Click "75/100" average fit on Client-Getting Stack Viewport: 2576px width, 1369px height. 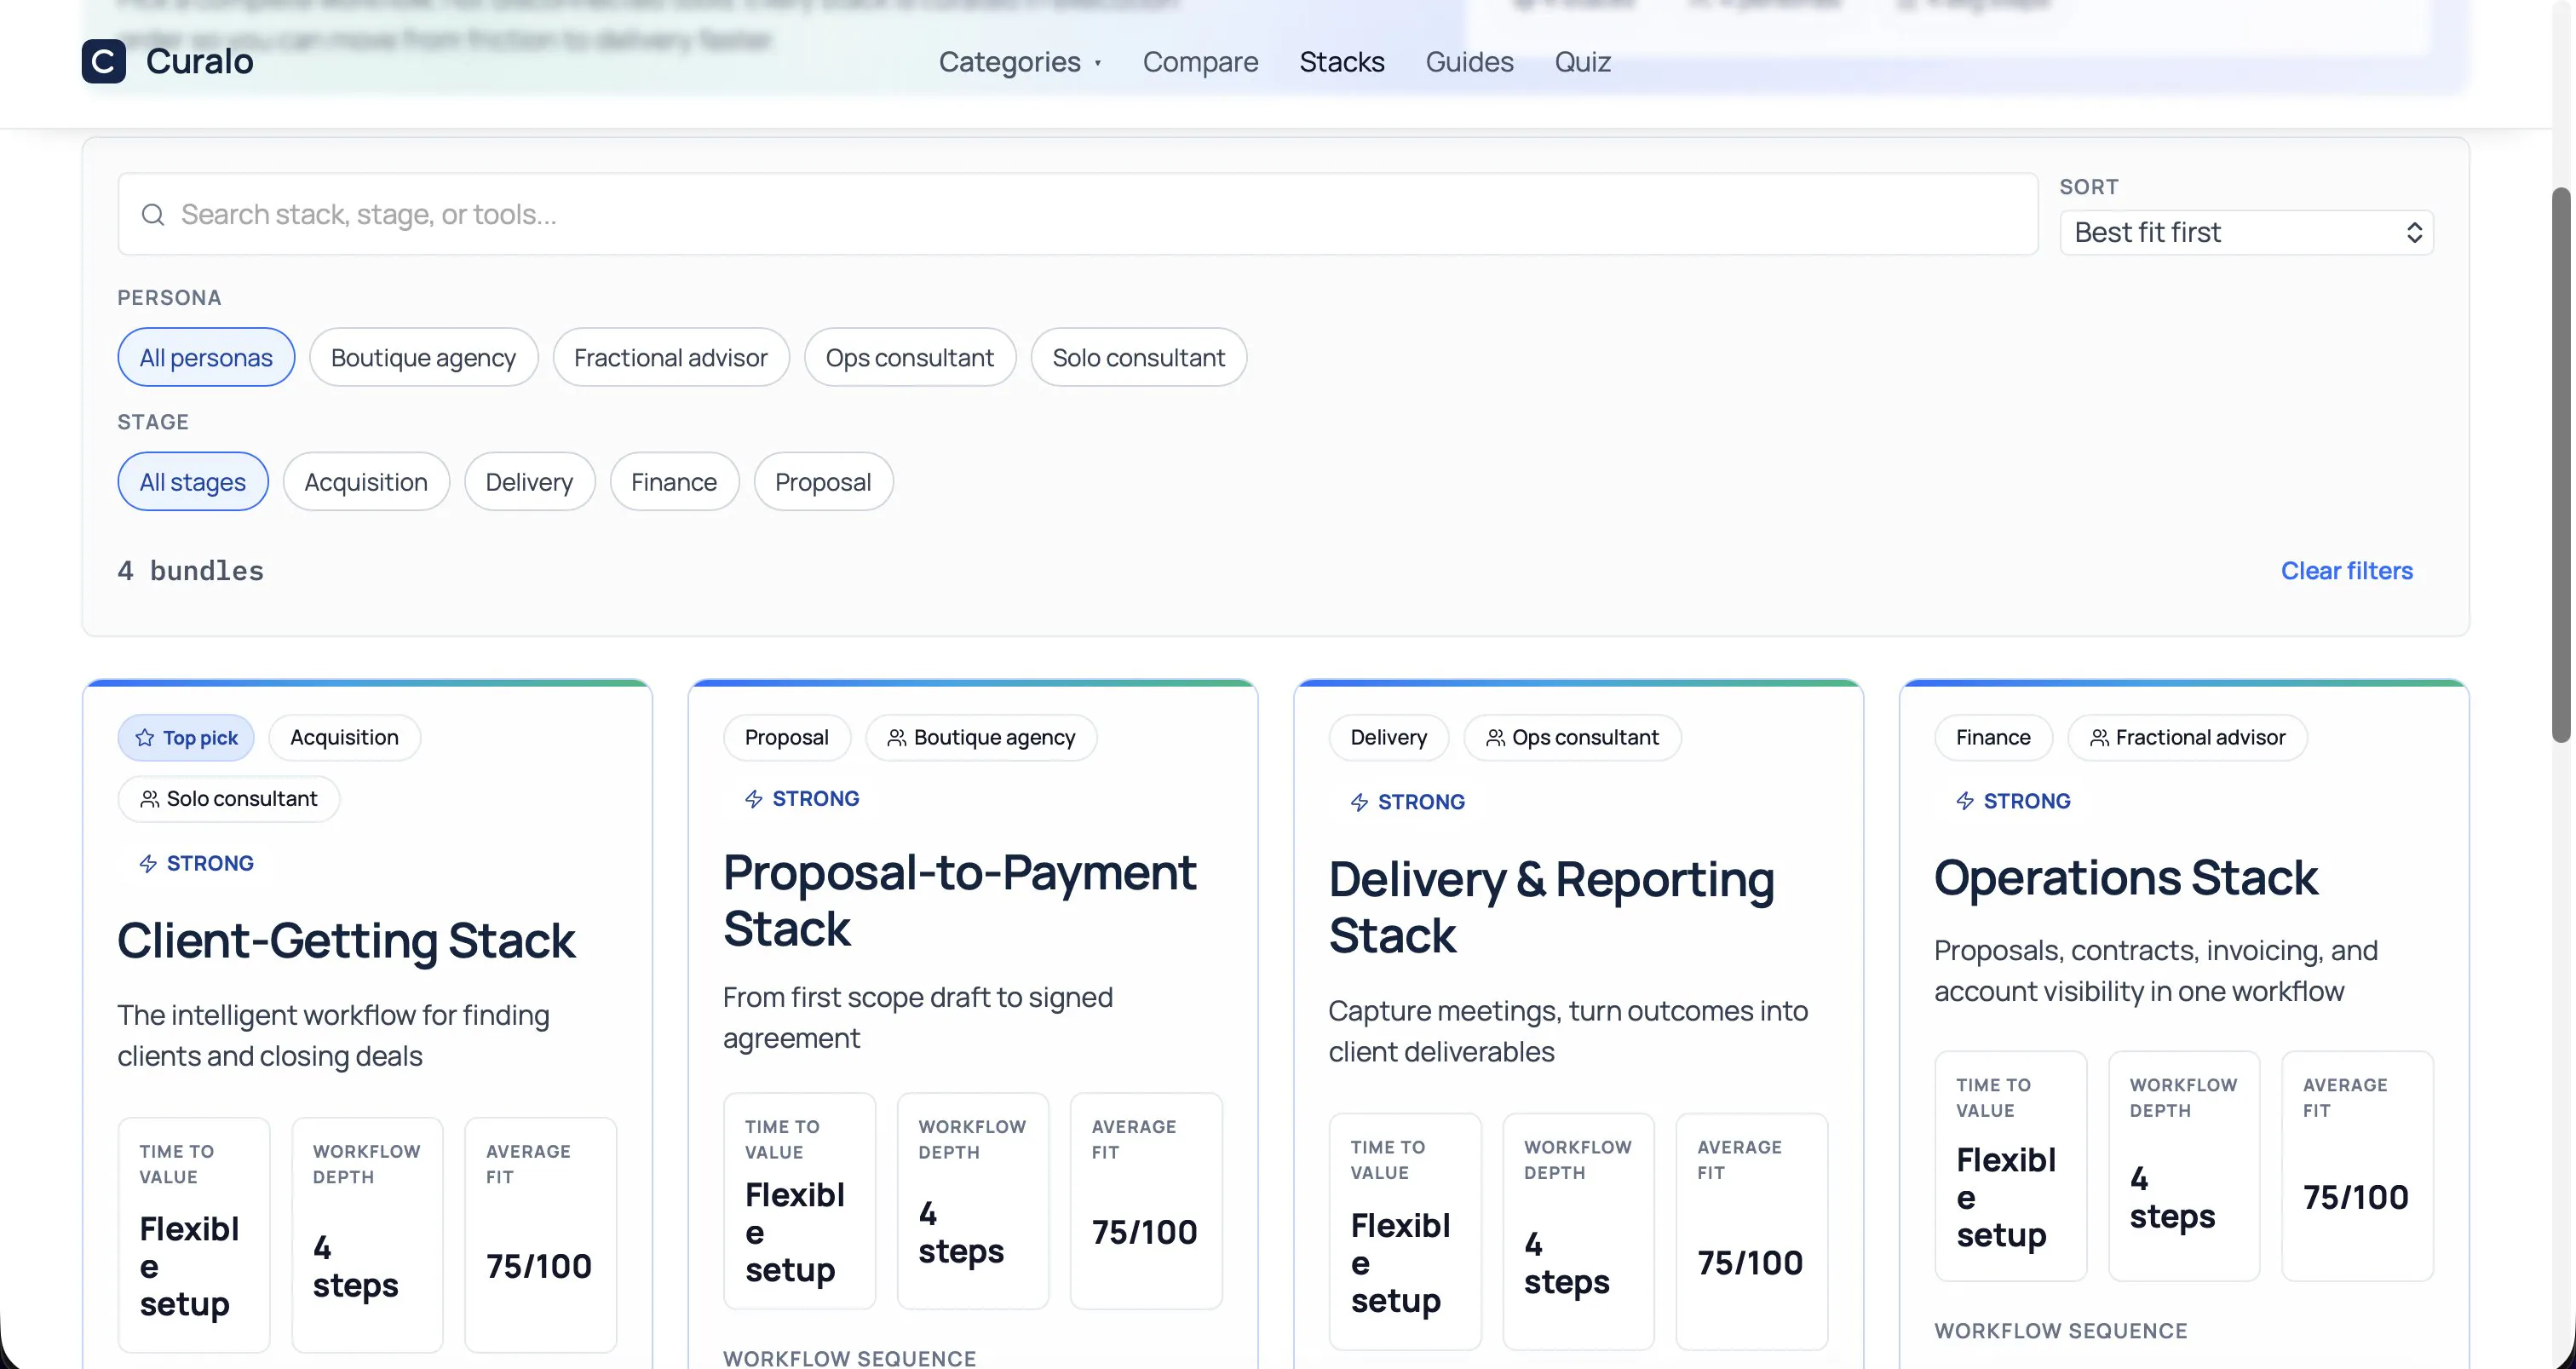[539, 1267]
